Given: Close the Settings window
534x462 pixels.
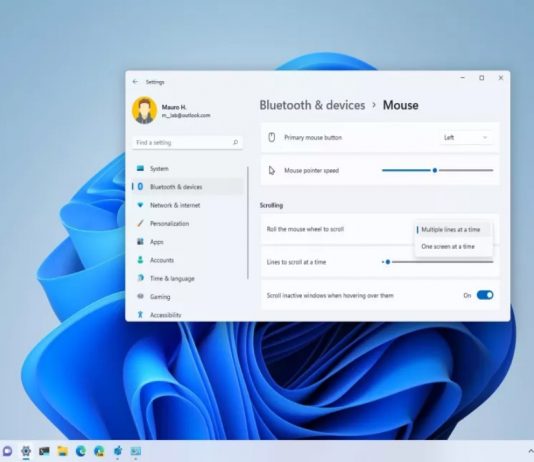Looking at the screenshot, I should point(501,78).
